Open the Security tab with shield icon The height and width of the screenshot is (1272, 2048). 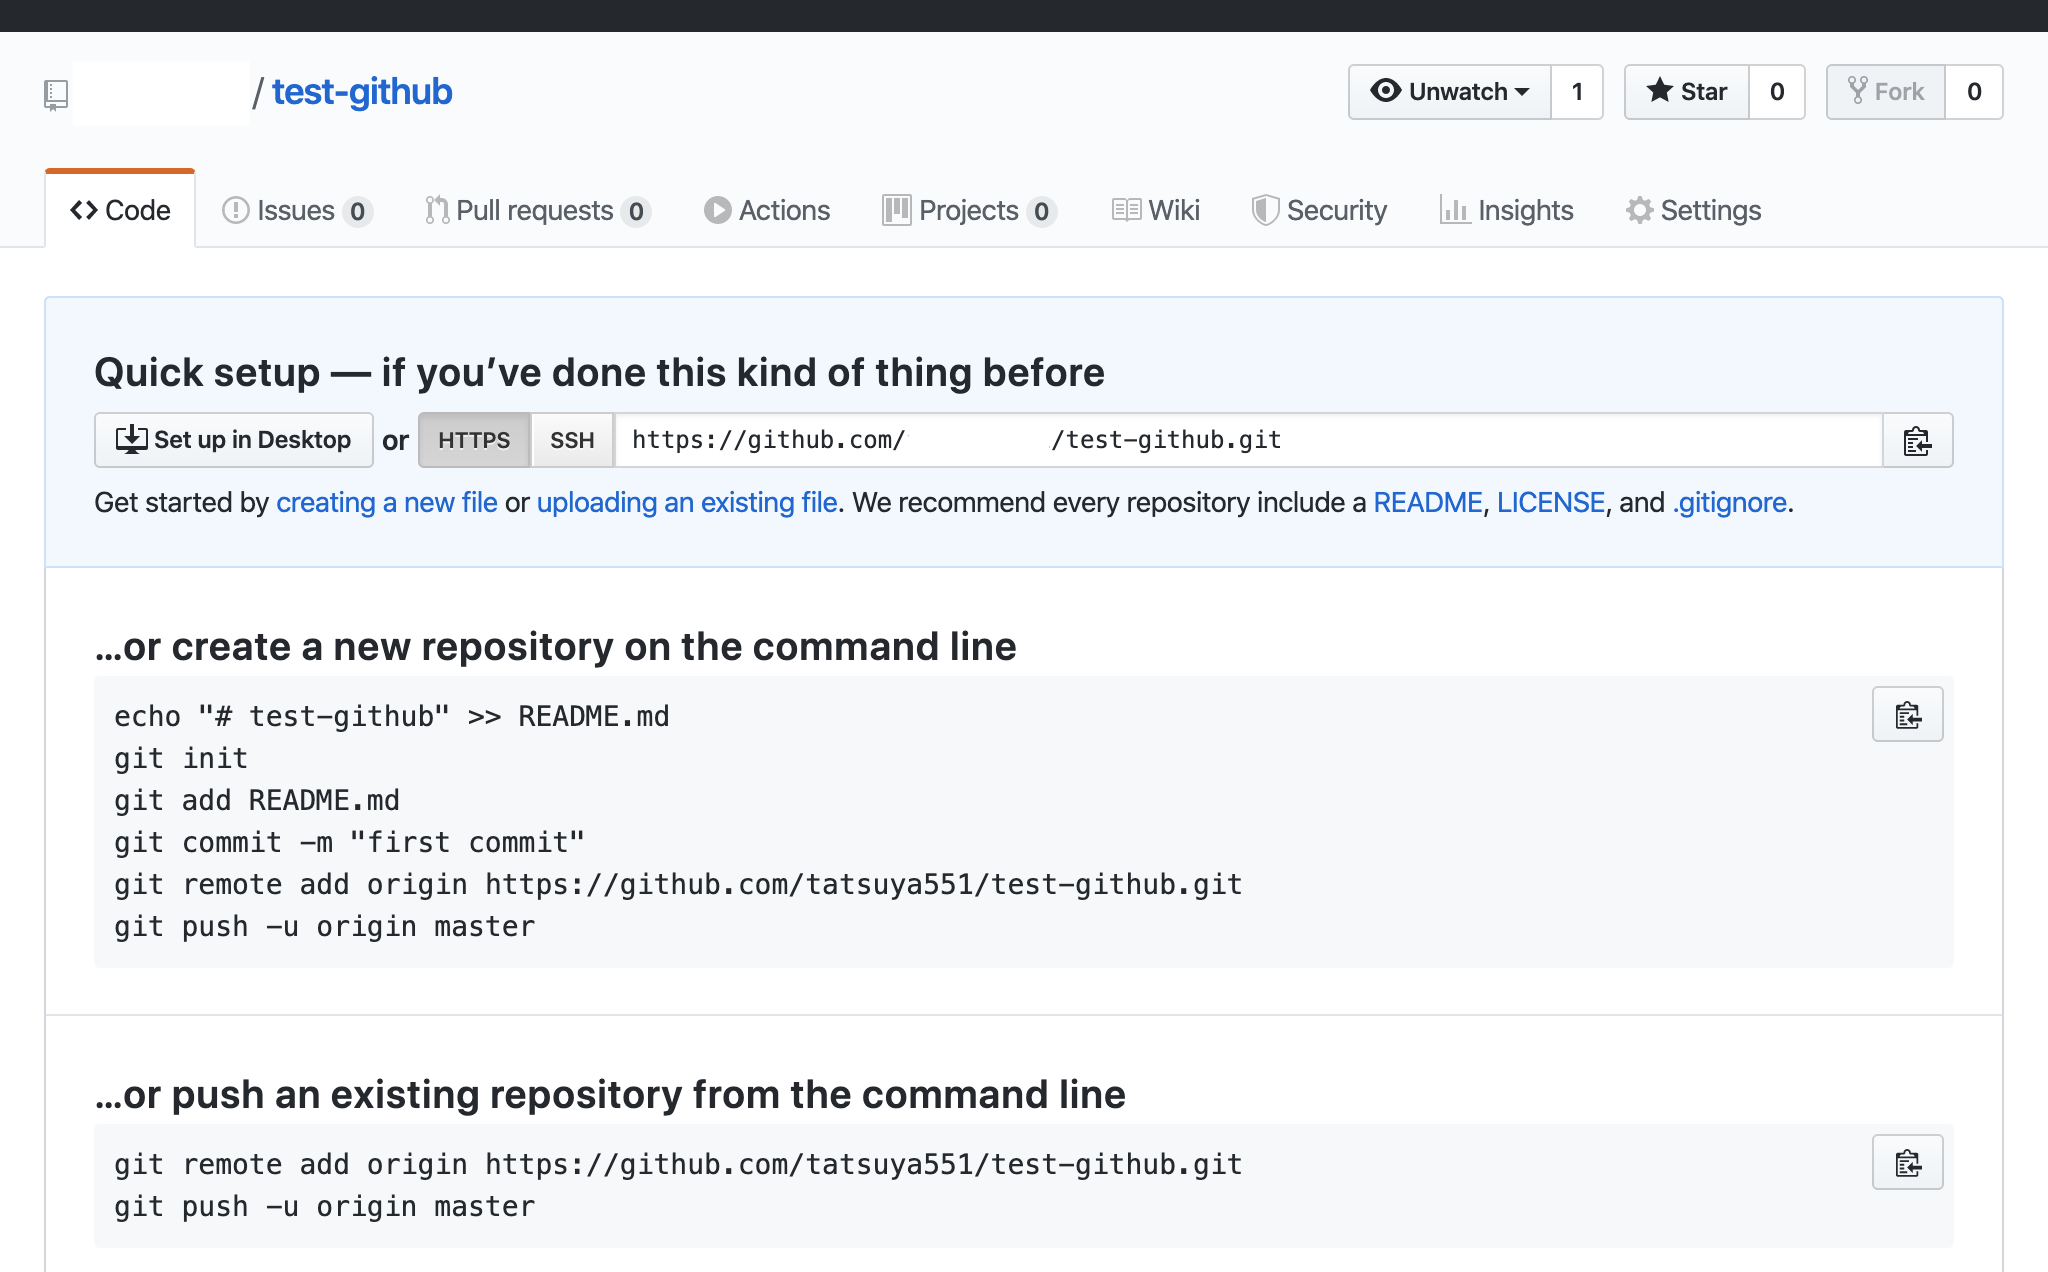pyautogui.click(x=1320, y=210)
